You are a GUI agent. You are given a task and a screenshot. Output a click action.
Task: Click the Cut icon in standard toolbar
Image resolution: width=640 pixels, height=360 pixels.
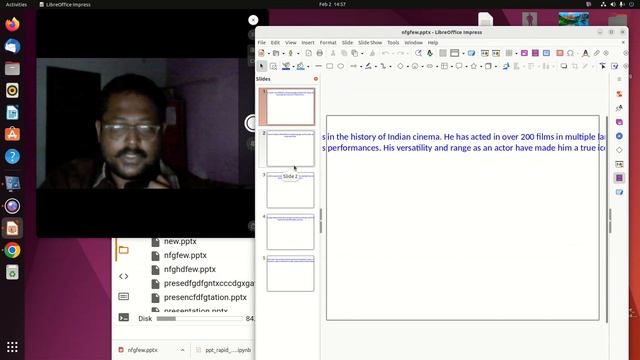click(333, 53)
